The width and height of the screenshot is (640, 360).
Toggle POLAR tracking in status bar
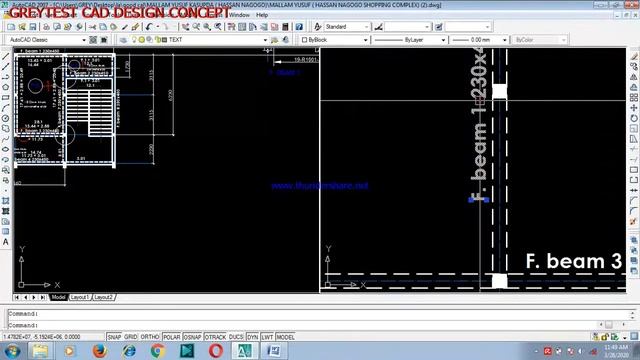pyautogui.click(x=171, y=337)
